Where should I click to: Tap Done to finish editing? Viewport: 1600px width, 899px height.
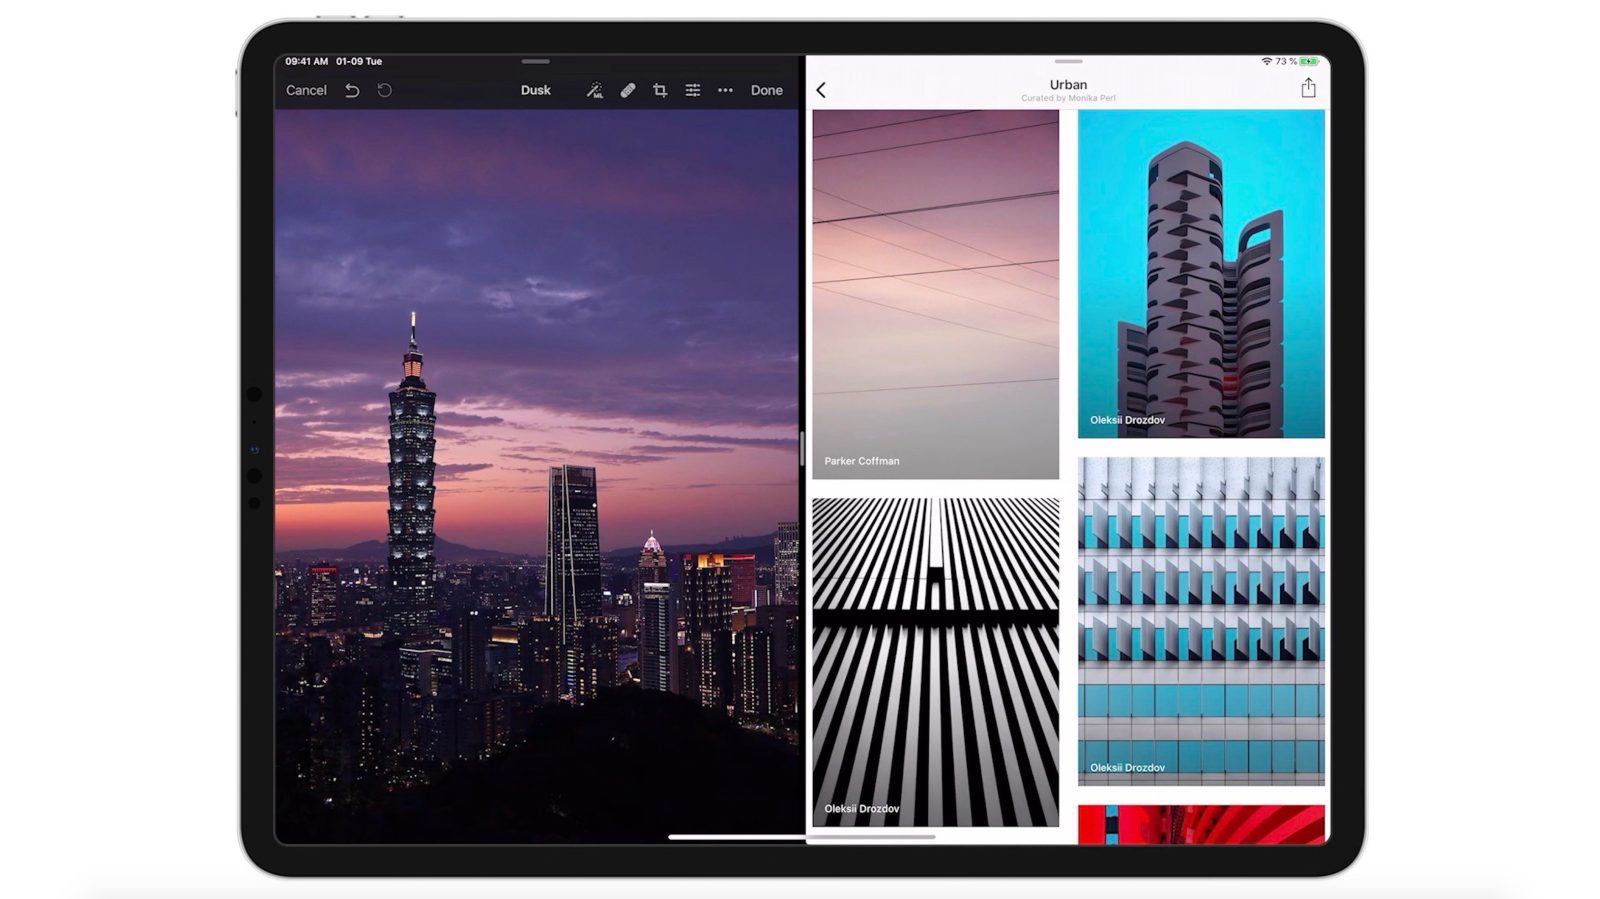tap(767, 90)
